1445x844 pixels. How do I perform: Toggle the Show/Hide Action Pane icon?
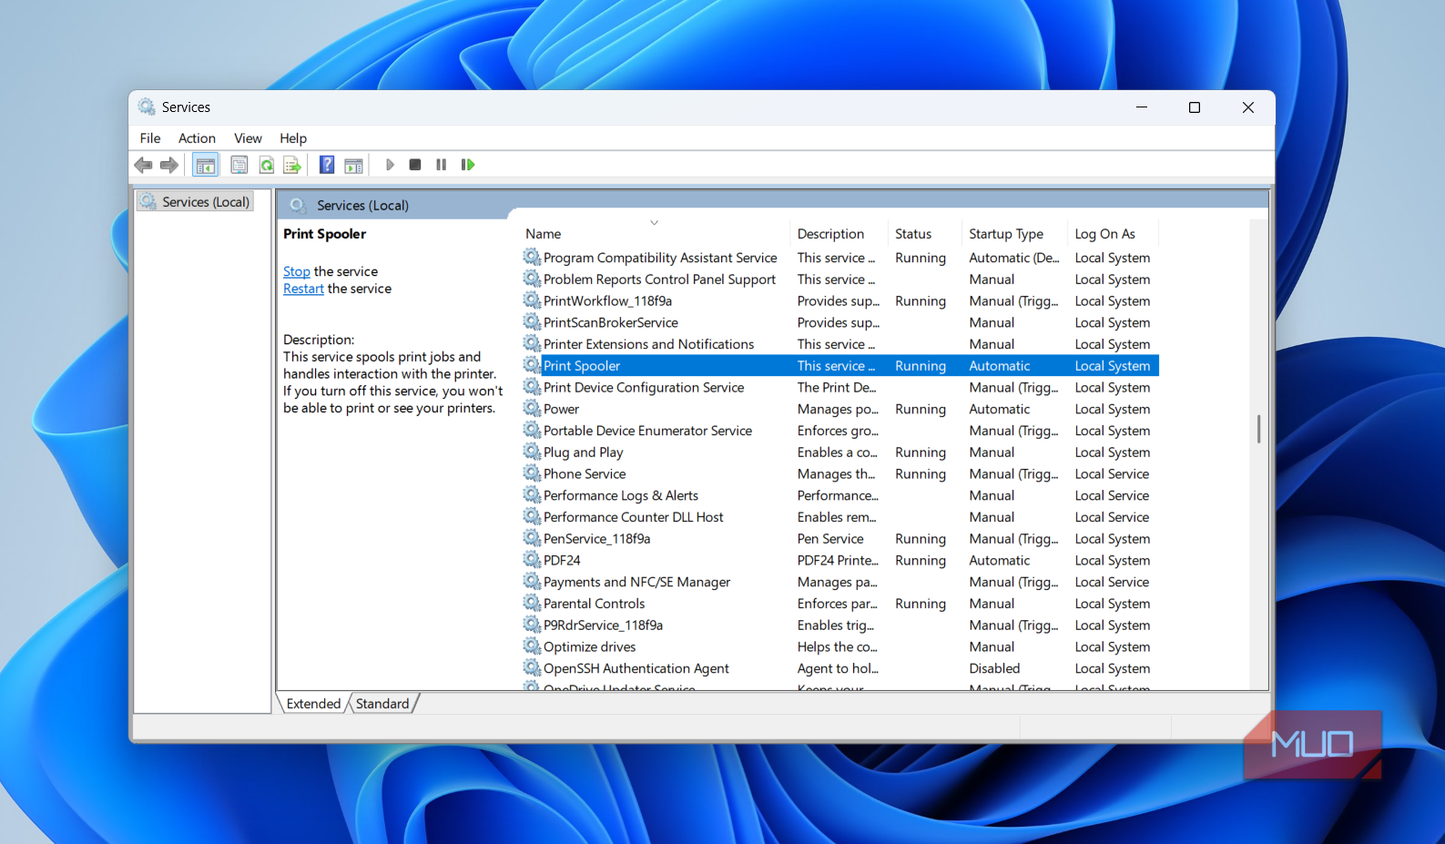pos(353,165)
